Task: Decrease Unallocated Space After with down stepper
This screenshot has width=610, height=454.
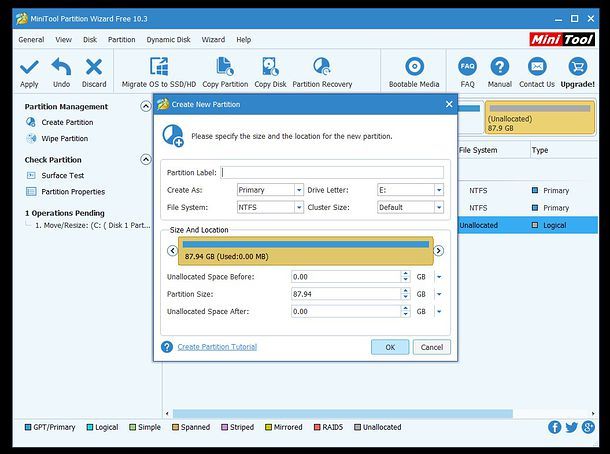Action: (x=405, y=314)
